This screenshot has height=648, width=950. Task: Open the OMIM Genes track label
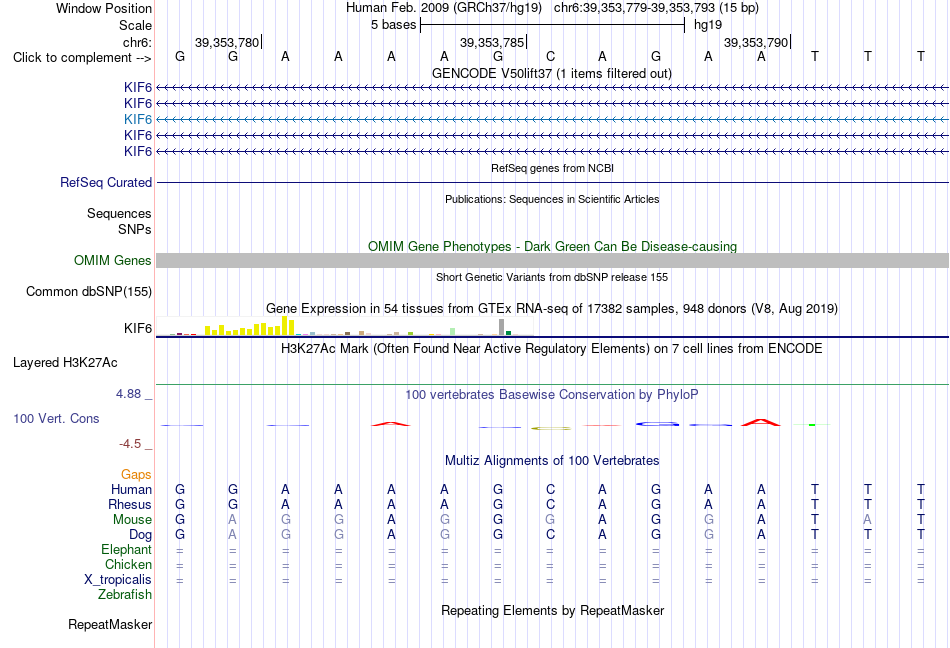click(113, 260)
